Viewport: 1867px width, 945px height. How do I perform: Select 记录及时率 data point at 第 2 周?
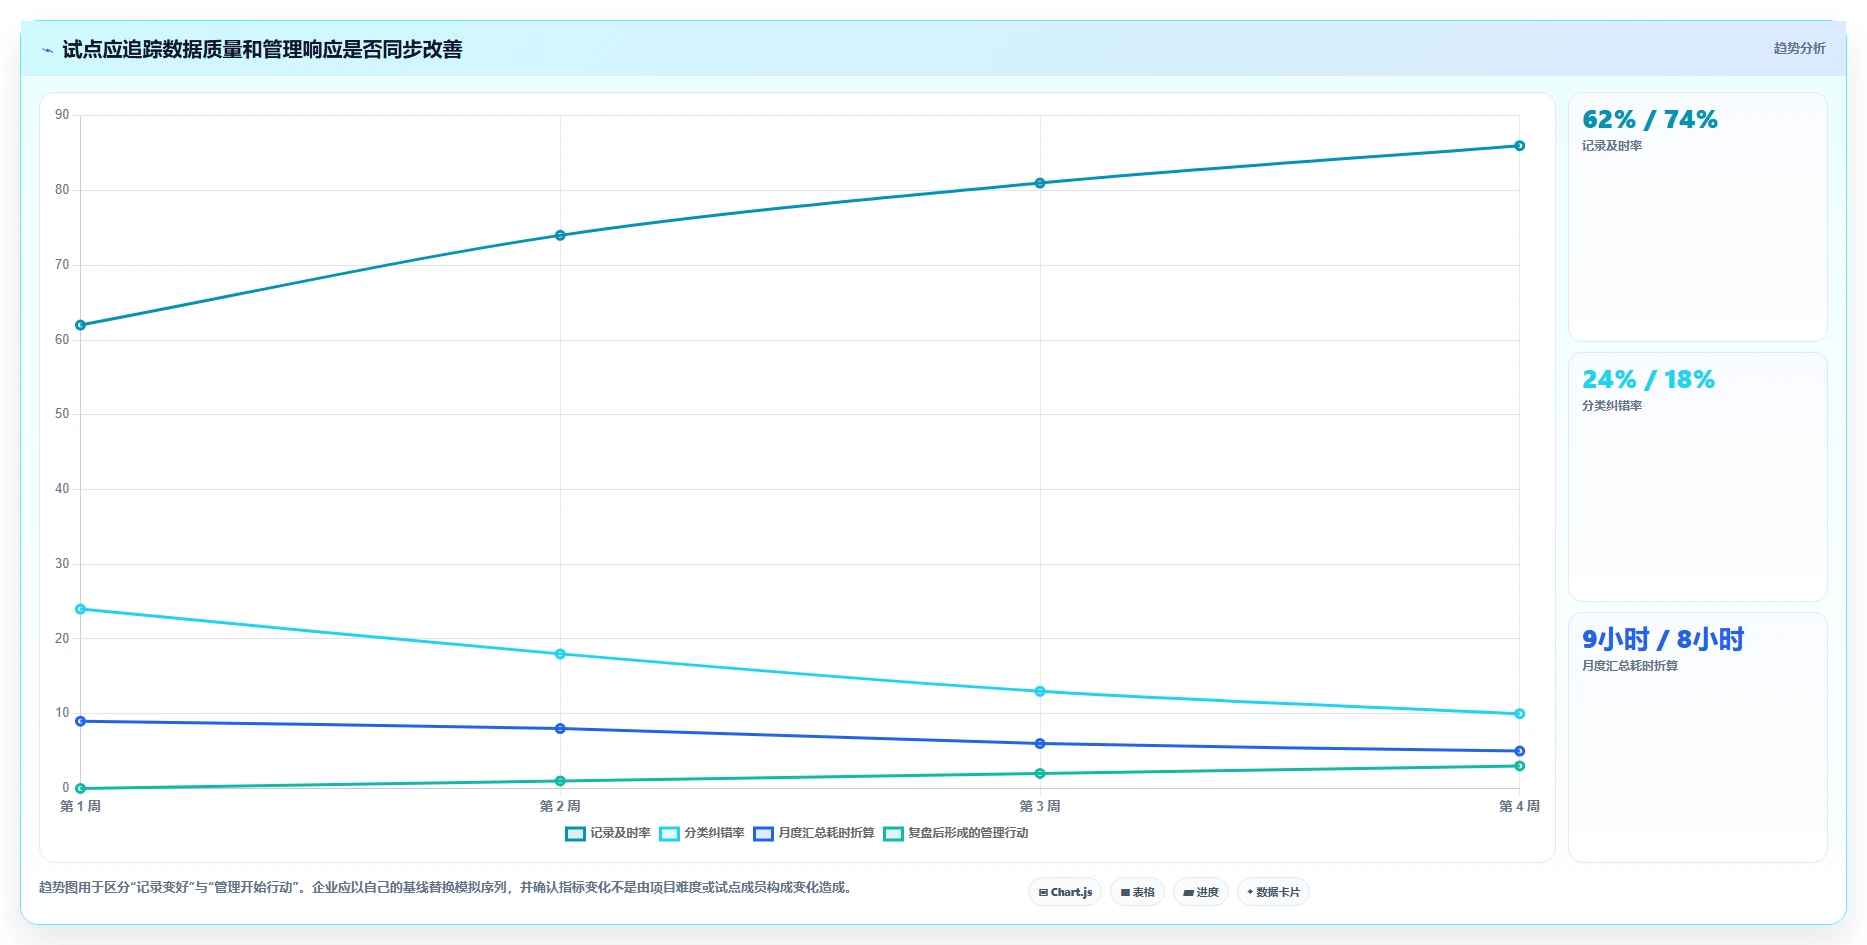(560, 235)
